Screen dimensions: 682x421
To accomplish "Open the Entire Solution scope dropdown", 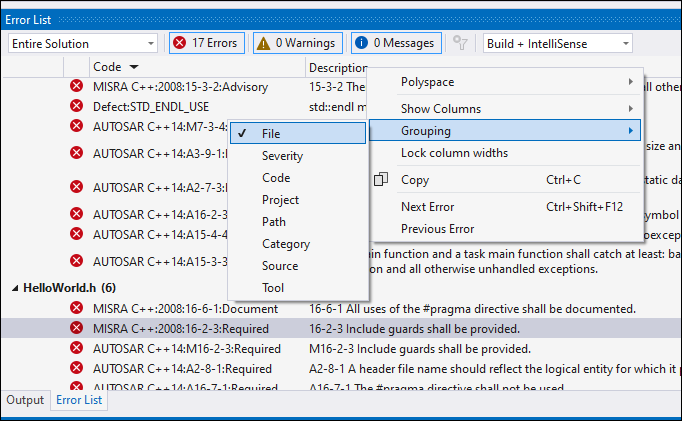I will [82, 43].
